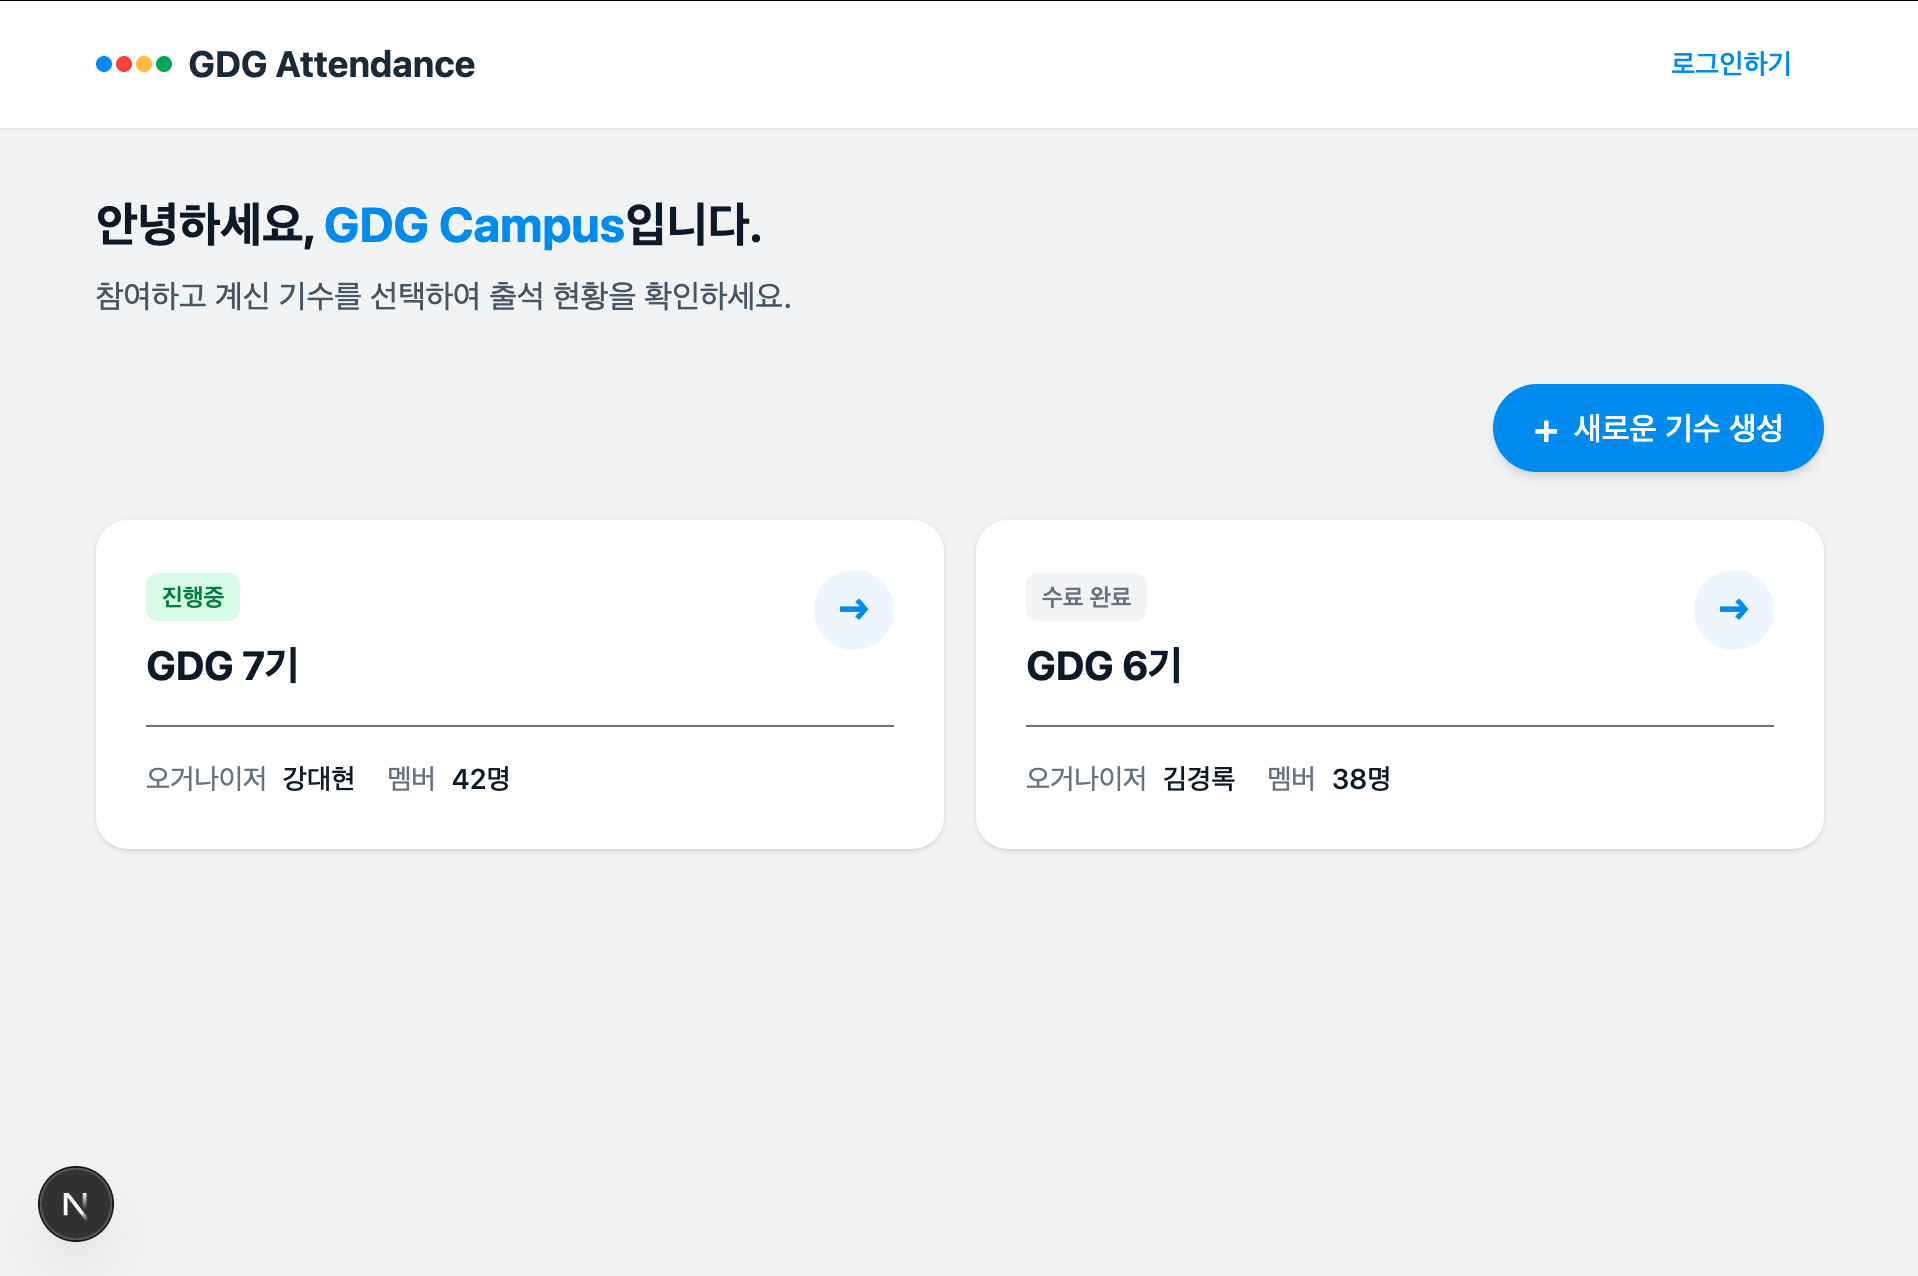Click the arrow icon on GDG 6기 card

coord(1733,609)
